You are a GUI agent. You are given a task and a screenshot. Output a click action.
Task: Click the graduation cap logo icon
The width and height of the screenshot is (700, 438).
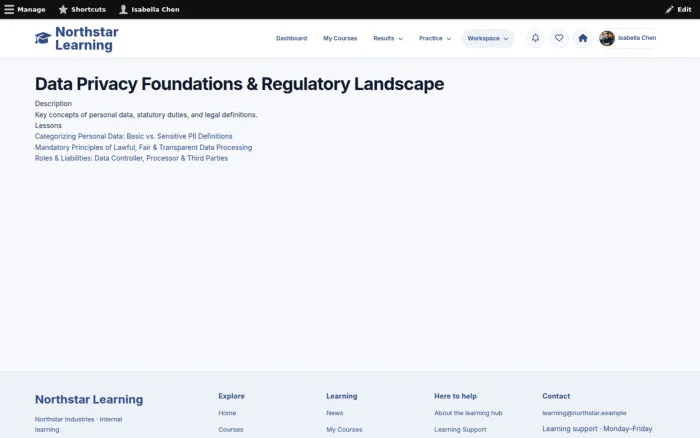(43, 38)
